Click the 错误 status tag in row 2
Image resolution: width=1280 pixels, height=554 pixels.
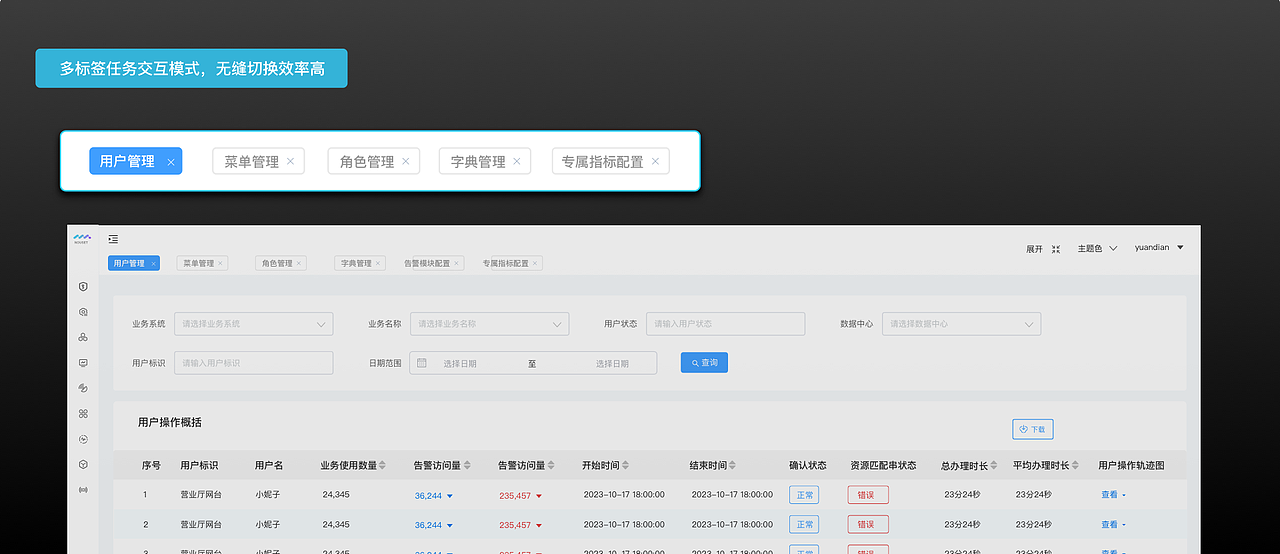coord(867,525)
